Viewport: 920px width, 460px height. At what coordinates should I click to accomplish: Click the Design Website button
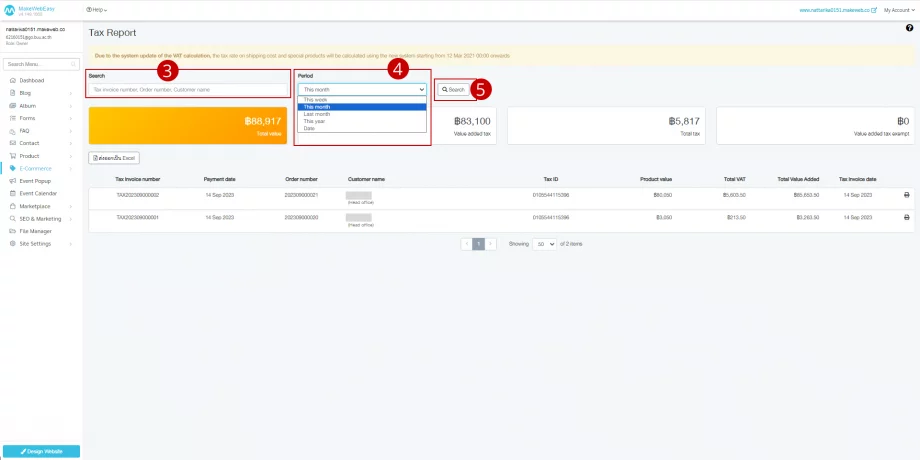[41, 451]
